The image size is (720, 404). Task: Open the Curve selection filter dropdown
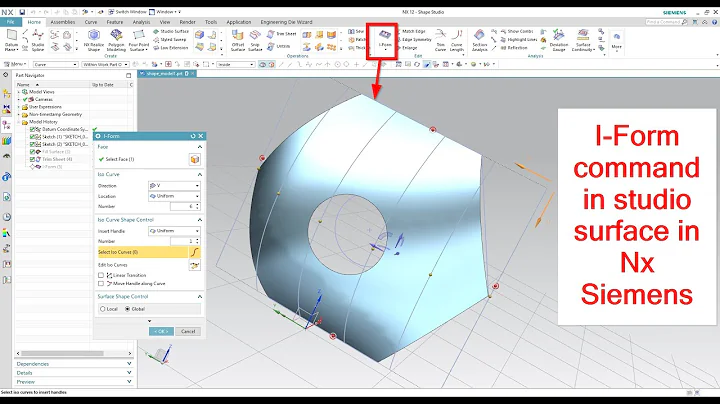click(x=55, y=64)
